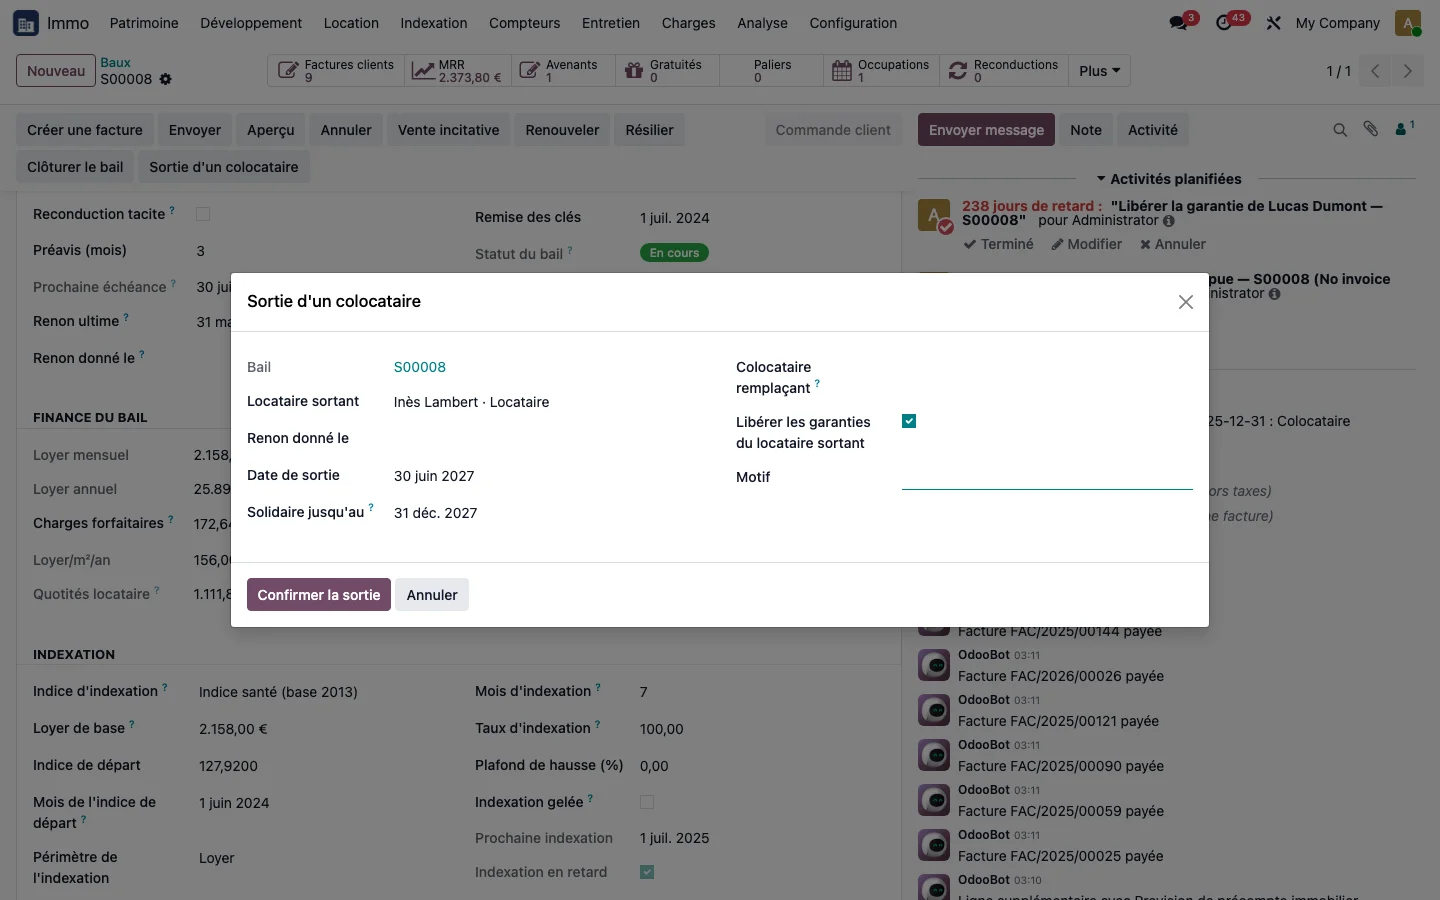Open the Immo app home icon
This screenshot has width=1440, height=900.
26,23
